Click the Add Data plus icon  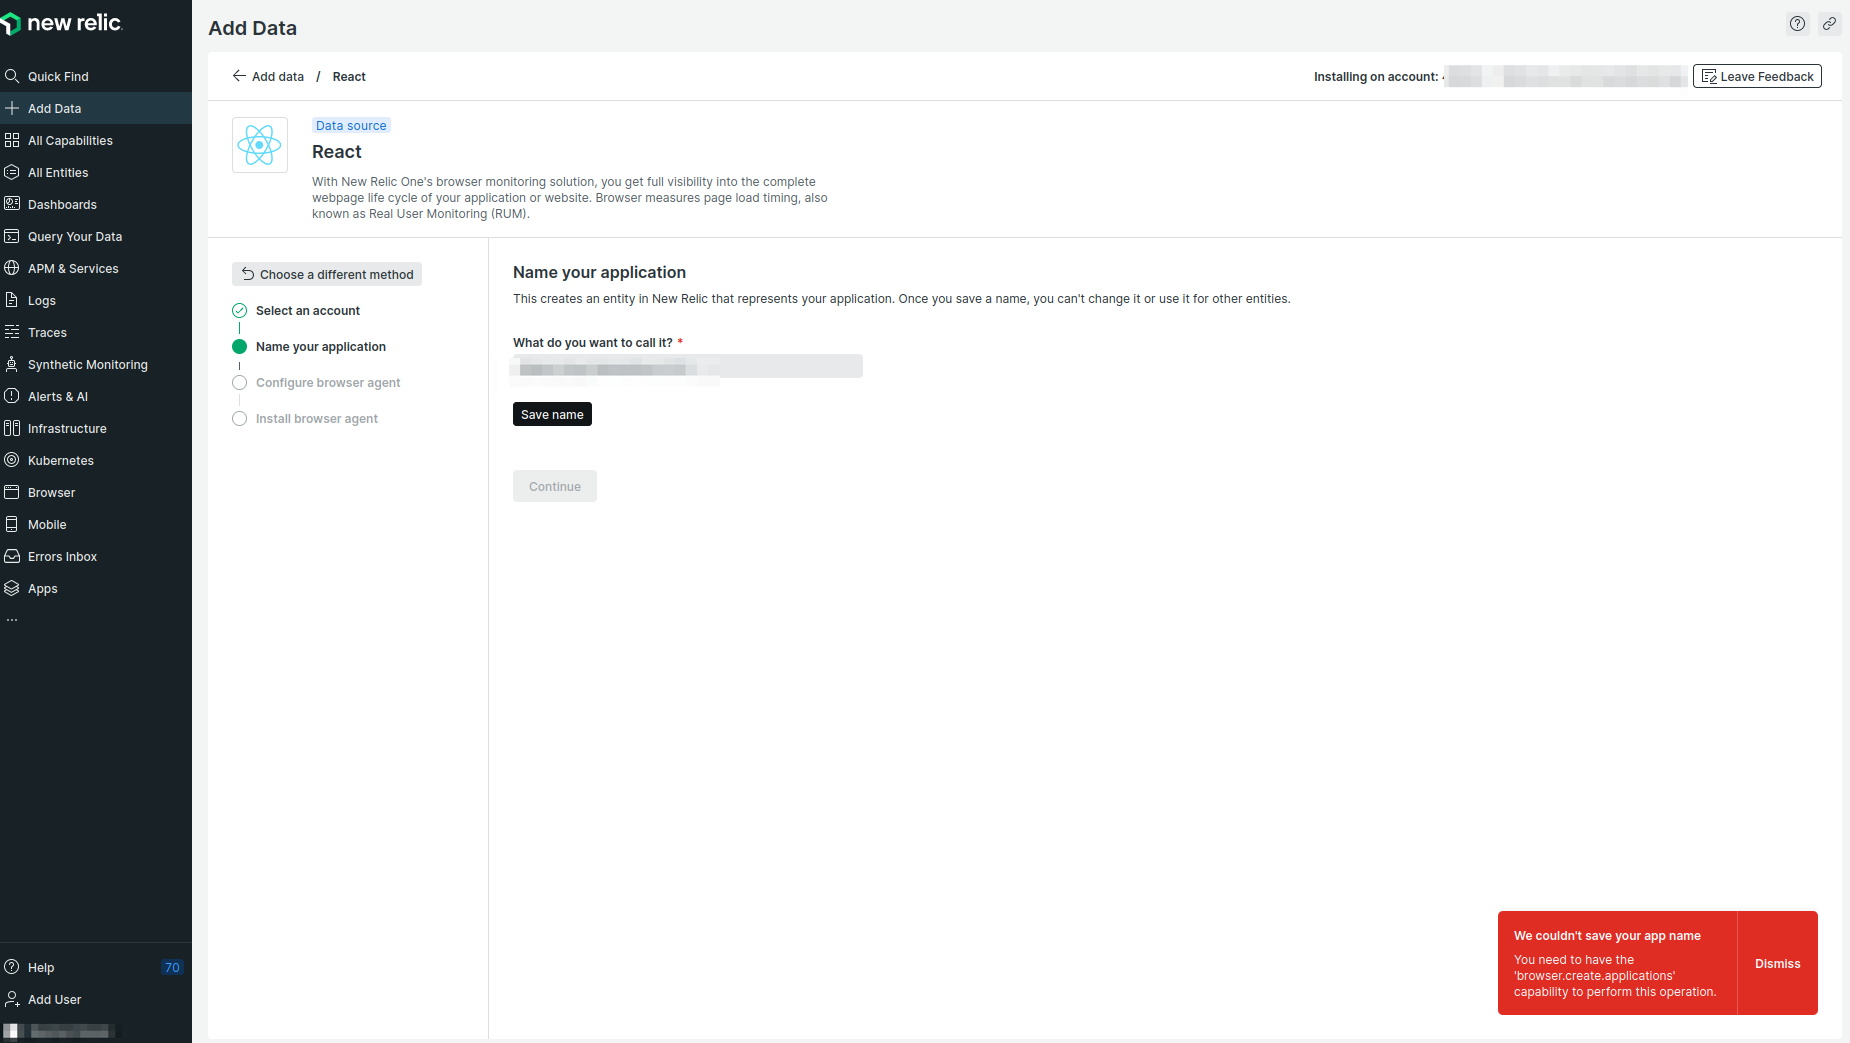12,108
